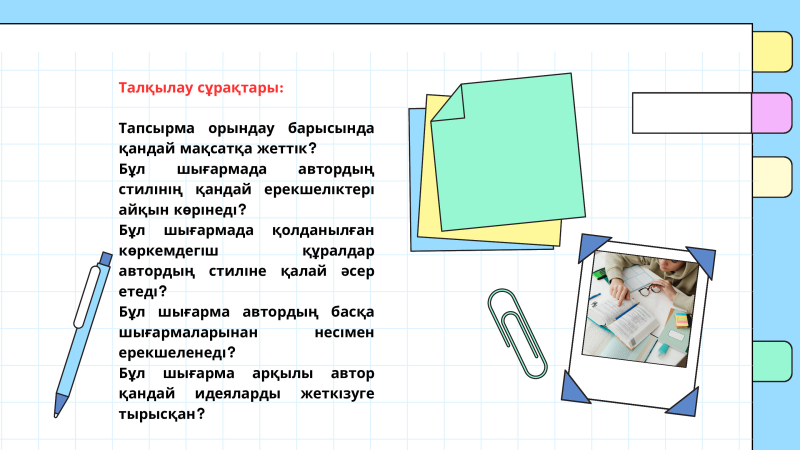Select the green sticky note on top
Image resolution: width=800 pixels, height=450 pixels.
[x=508, y=152]
